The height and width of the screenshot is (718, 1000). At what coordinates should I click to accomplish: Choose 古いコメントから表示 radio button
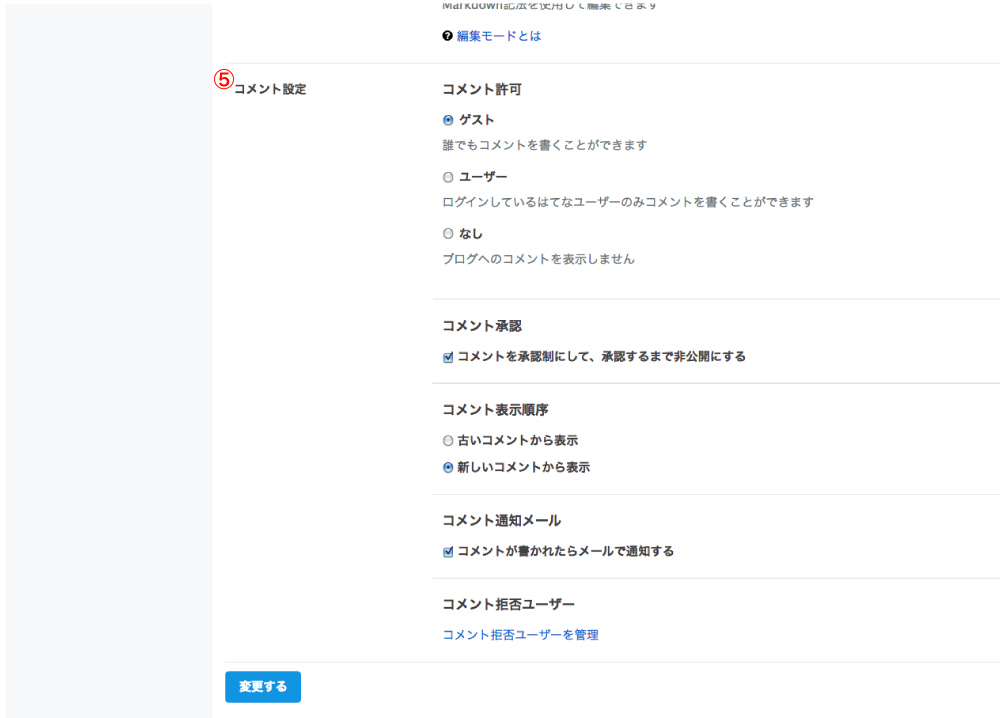[448, 441]
